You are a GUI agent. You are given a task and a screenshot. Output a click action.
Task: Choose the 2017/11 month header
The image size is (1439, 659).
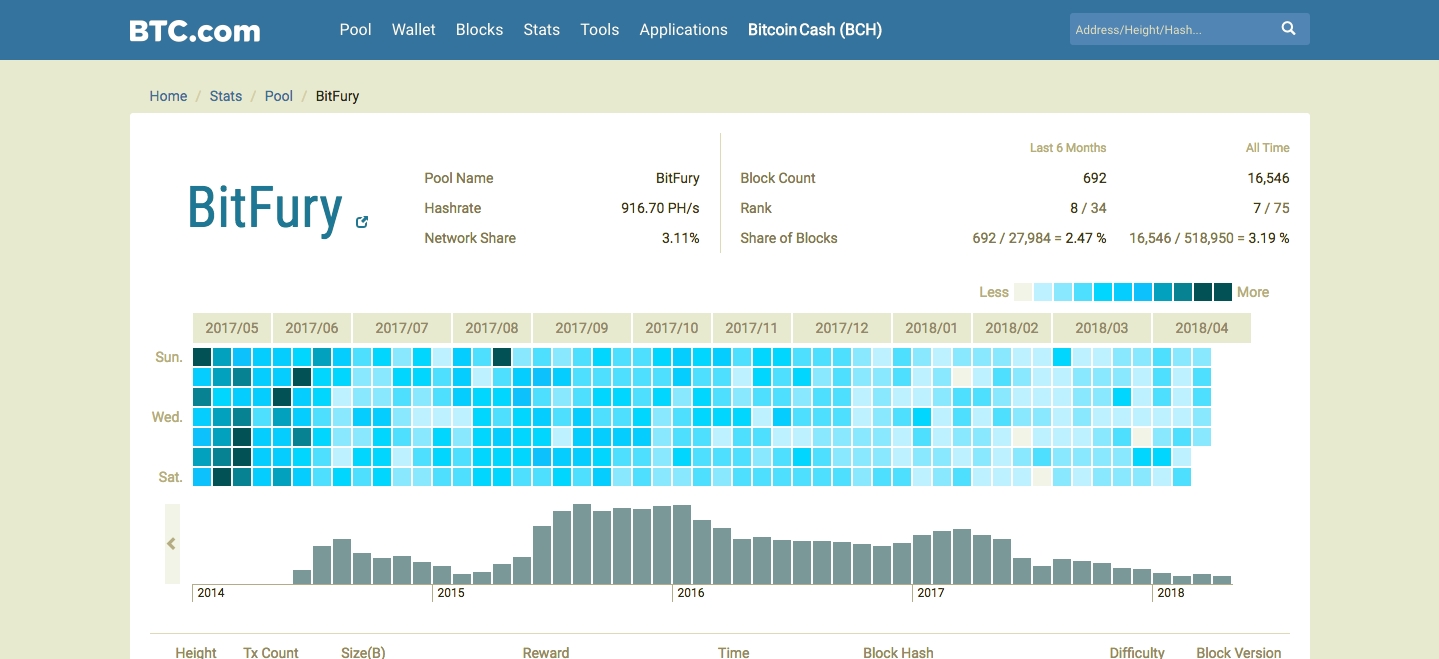pyautogui.click(x=752, y=328)
